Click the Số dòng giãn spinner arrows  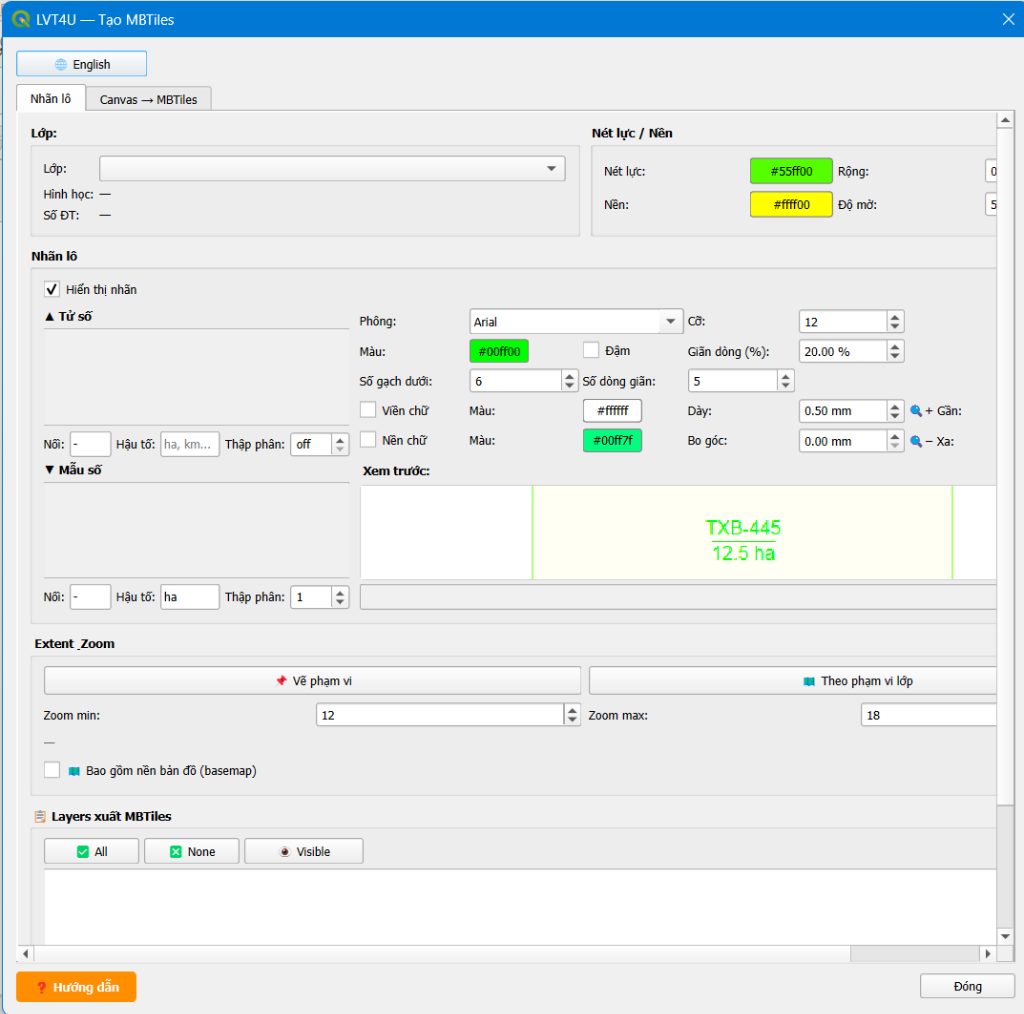click(786, 381)
